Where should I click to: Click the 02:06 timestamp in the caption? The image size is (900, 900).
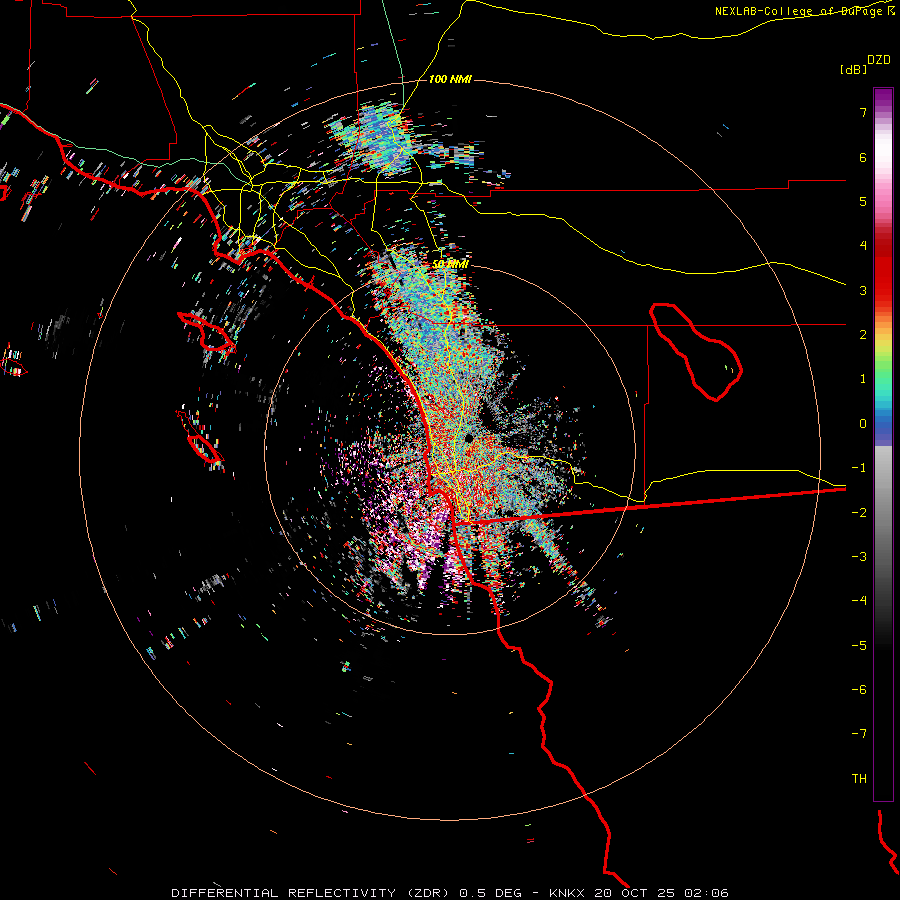point(706,893)
